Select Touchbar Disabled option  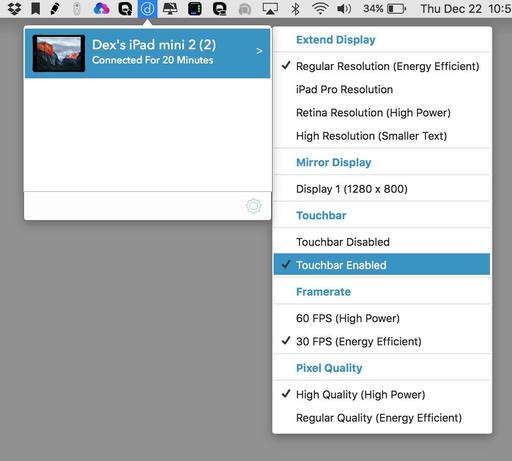click(x=382, y=242)
